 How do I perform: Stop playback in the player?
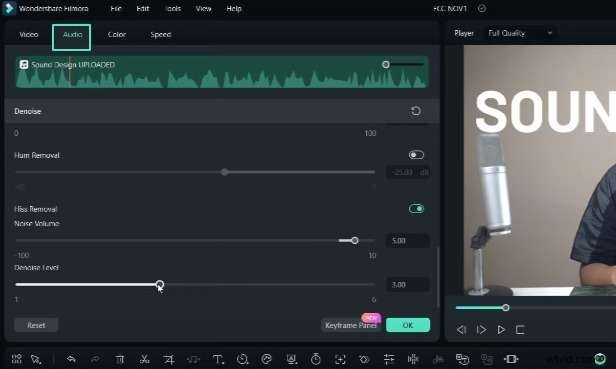(520, 330)
